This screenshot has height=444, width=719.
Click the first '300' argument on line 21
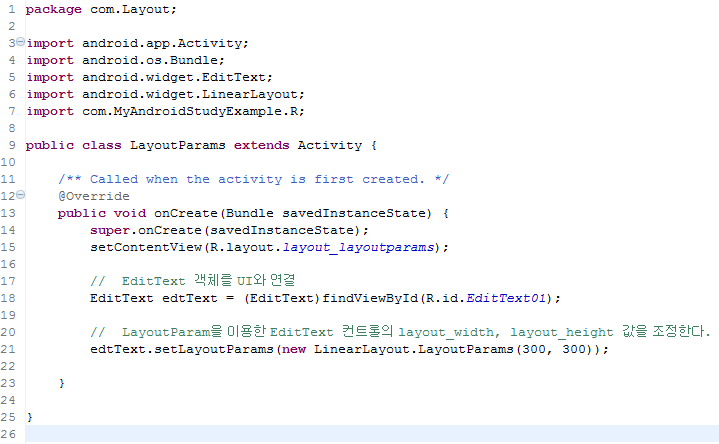click(x=533, y=349)
